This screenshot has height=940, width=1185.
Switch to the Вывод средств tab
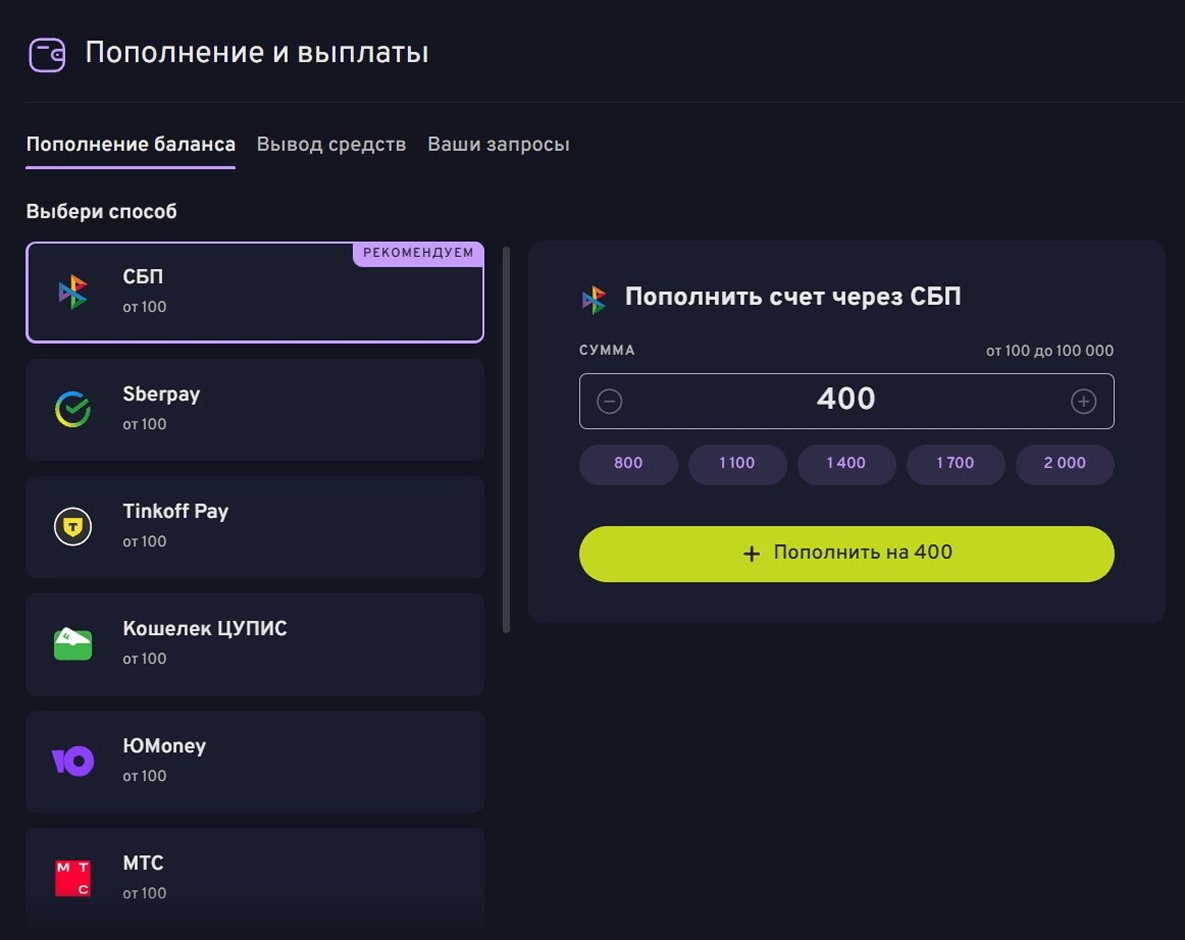click(x=330, y=144)
